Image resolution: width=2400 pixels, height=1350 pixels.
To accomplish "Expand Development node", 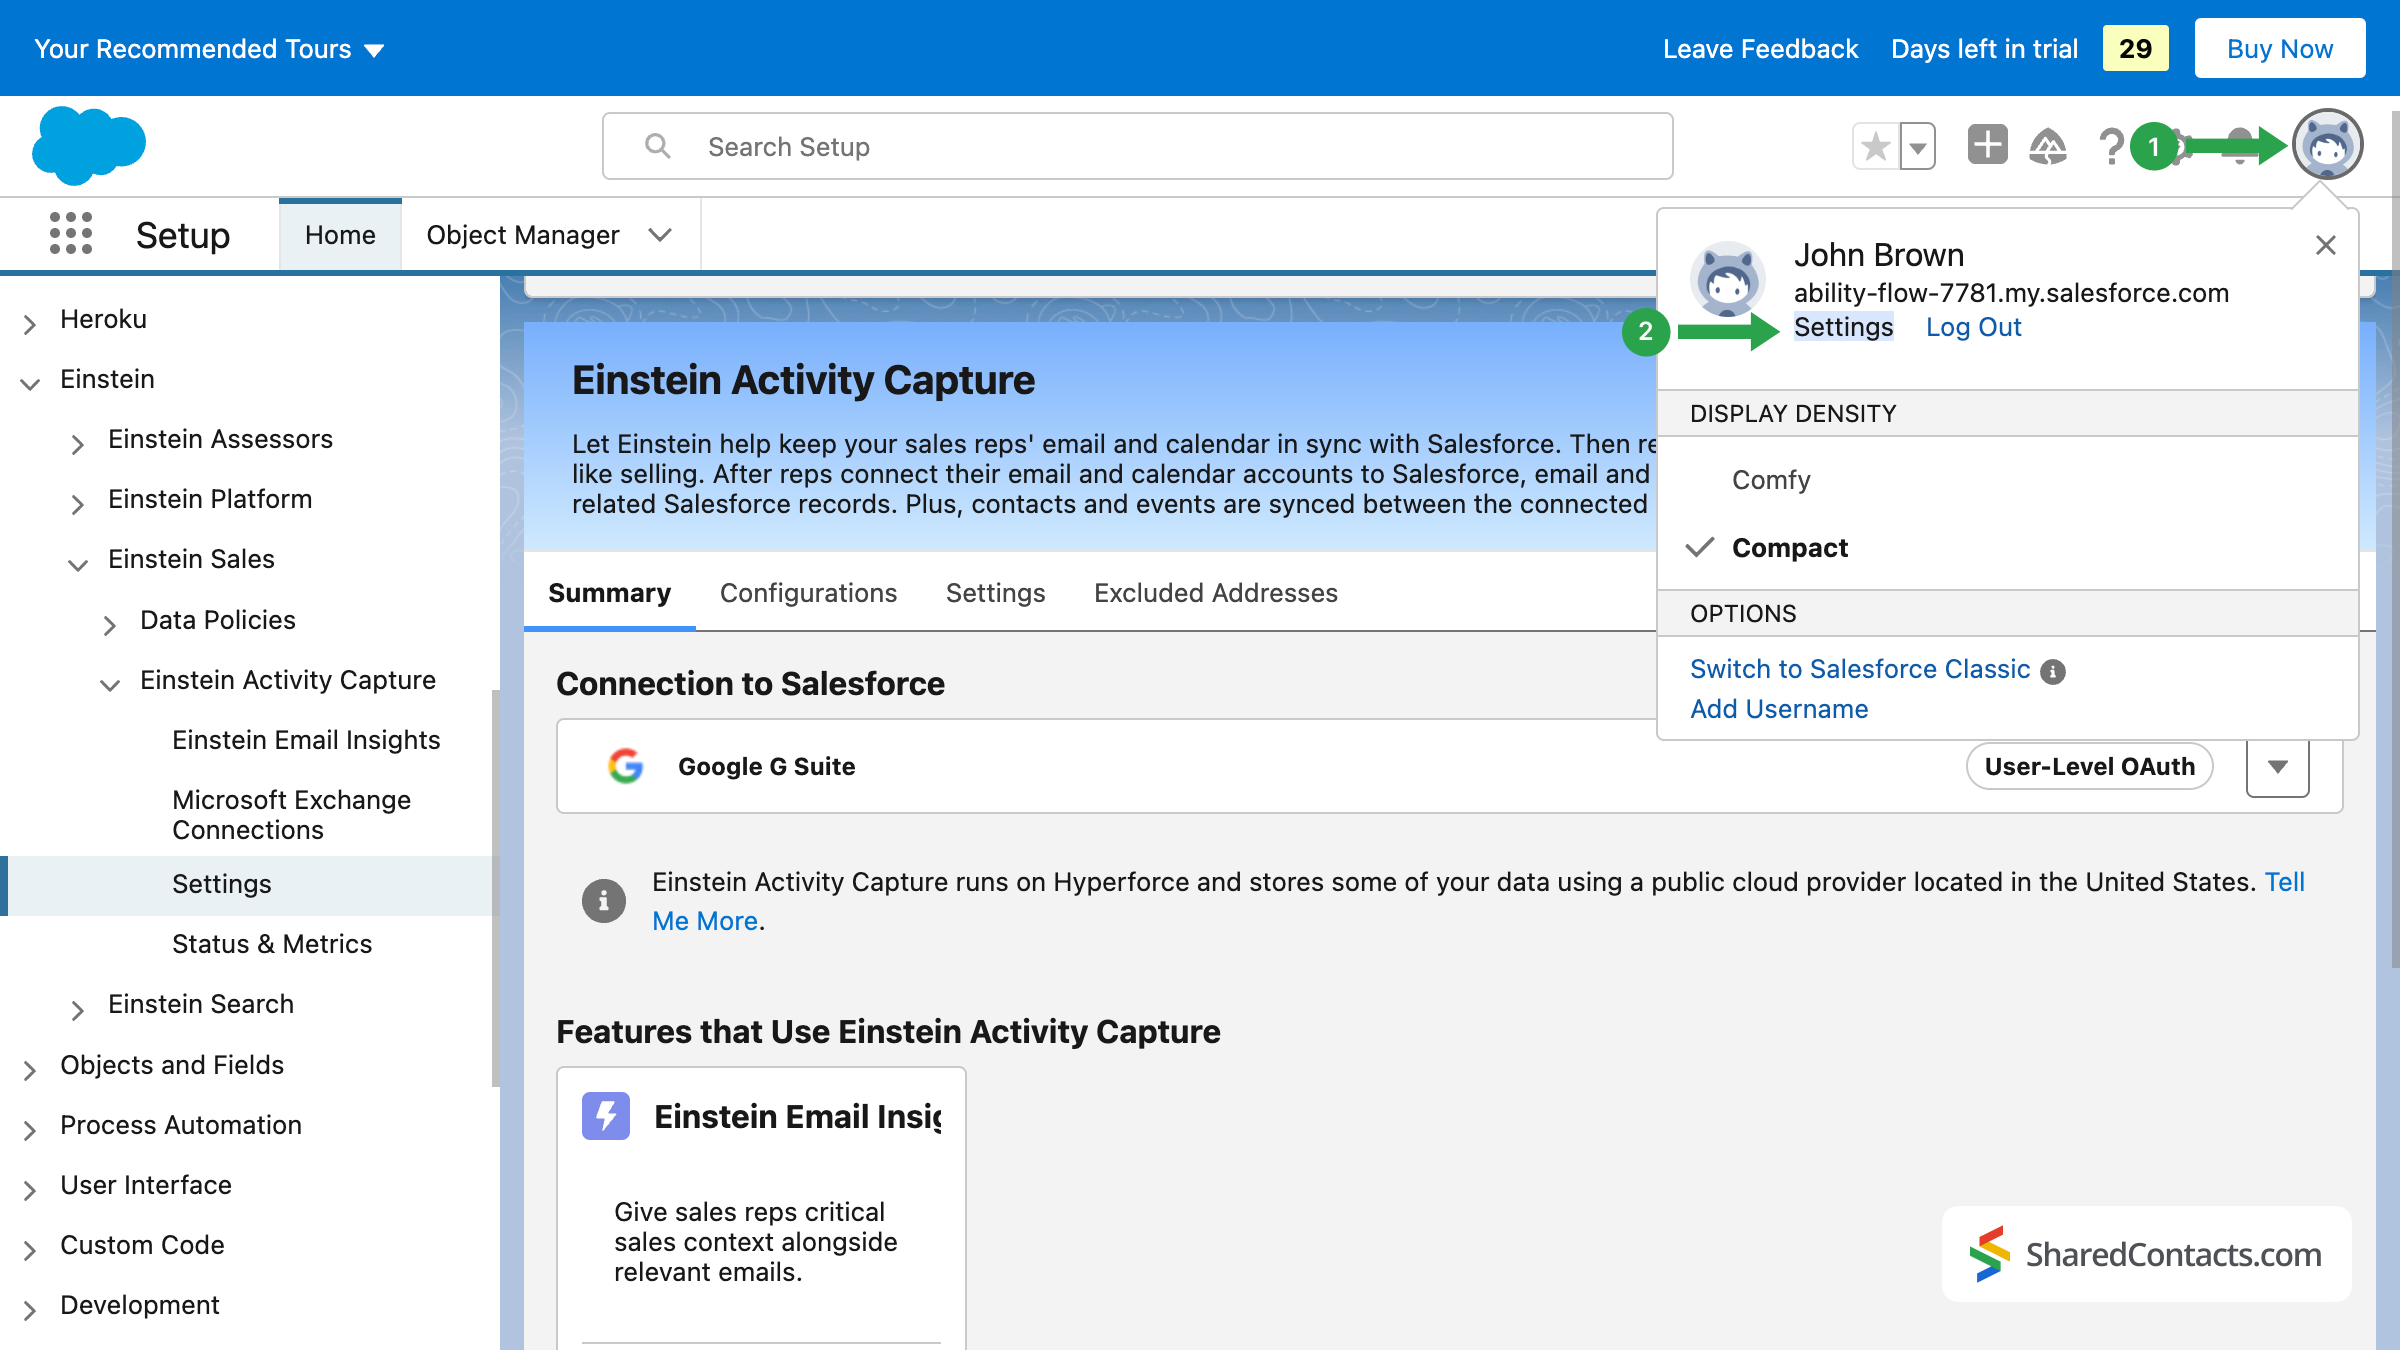I will coord(30,1310).
